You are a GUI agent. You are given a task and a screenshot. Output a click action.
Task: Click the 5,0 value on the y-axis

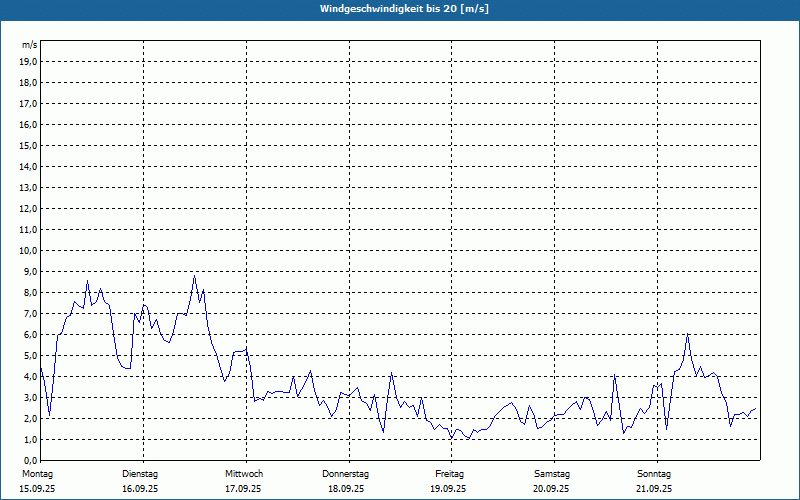[x=28, y=355]
